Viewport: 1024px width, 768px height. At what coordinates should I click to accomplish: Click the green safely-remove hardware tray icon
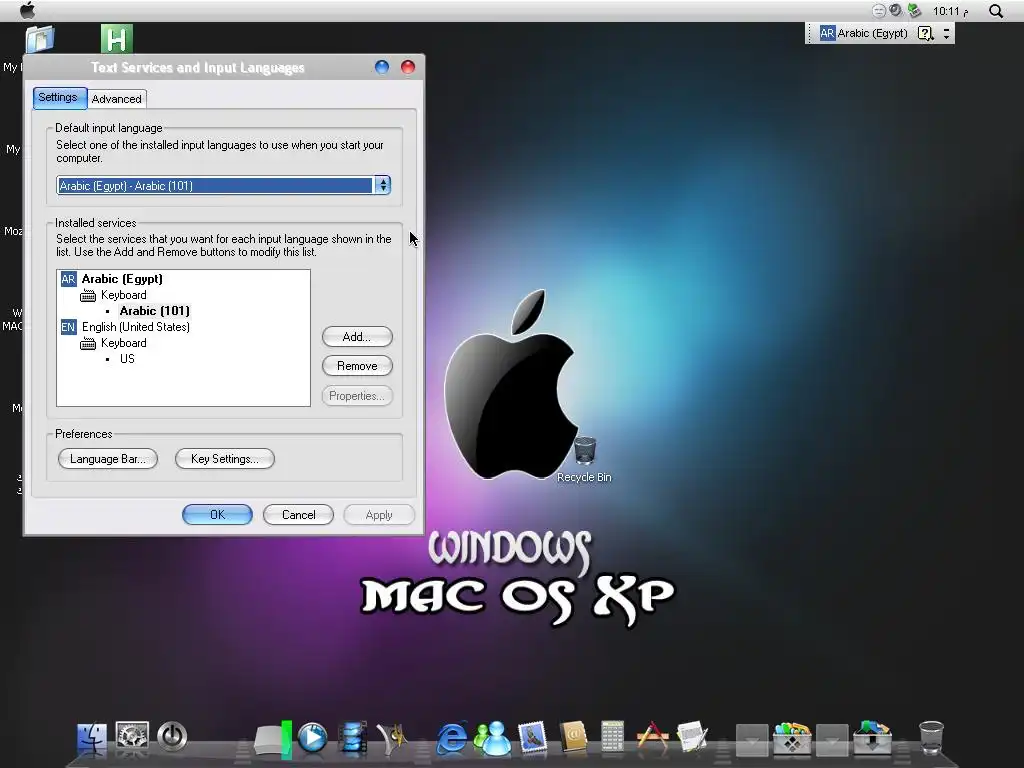coord(914,10)
